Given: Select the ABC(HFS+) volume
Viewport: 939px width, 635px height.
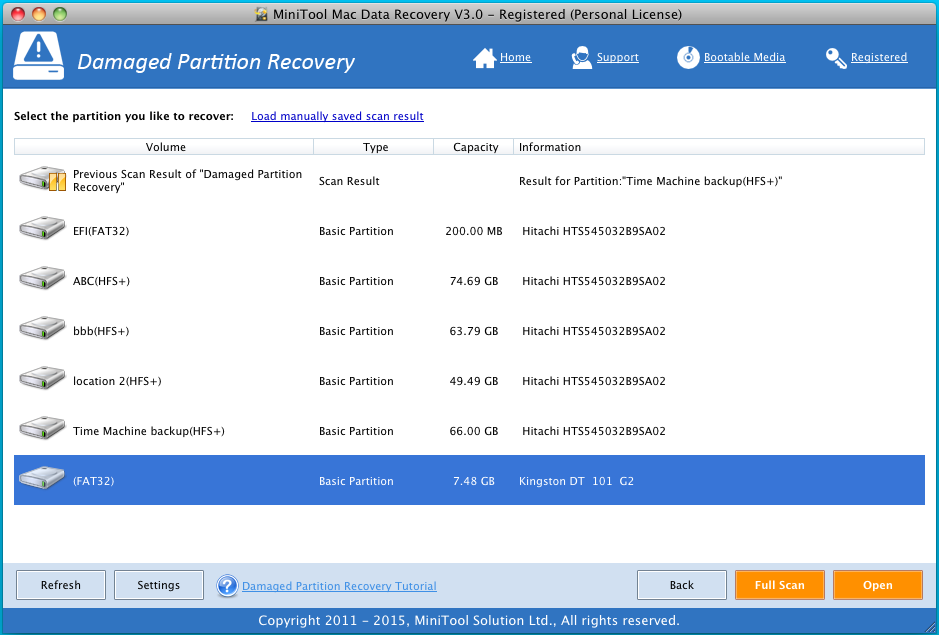Looking at the screenshot, I should pyautogui.click(x=101, y=281).
